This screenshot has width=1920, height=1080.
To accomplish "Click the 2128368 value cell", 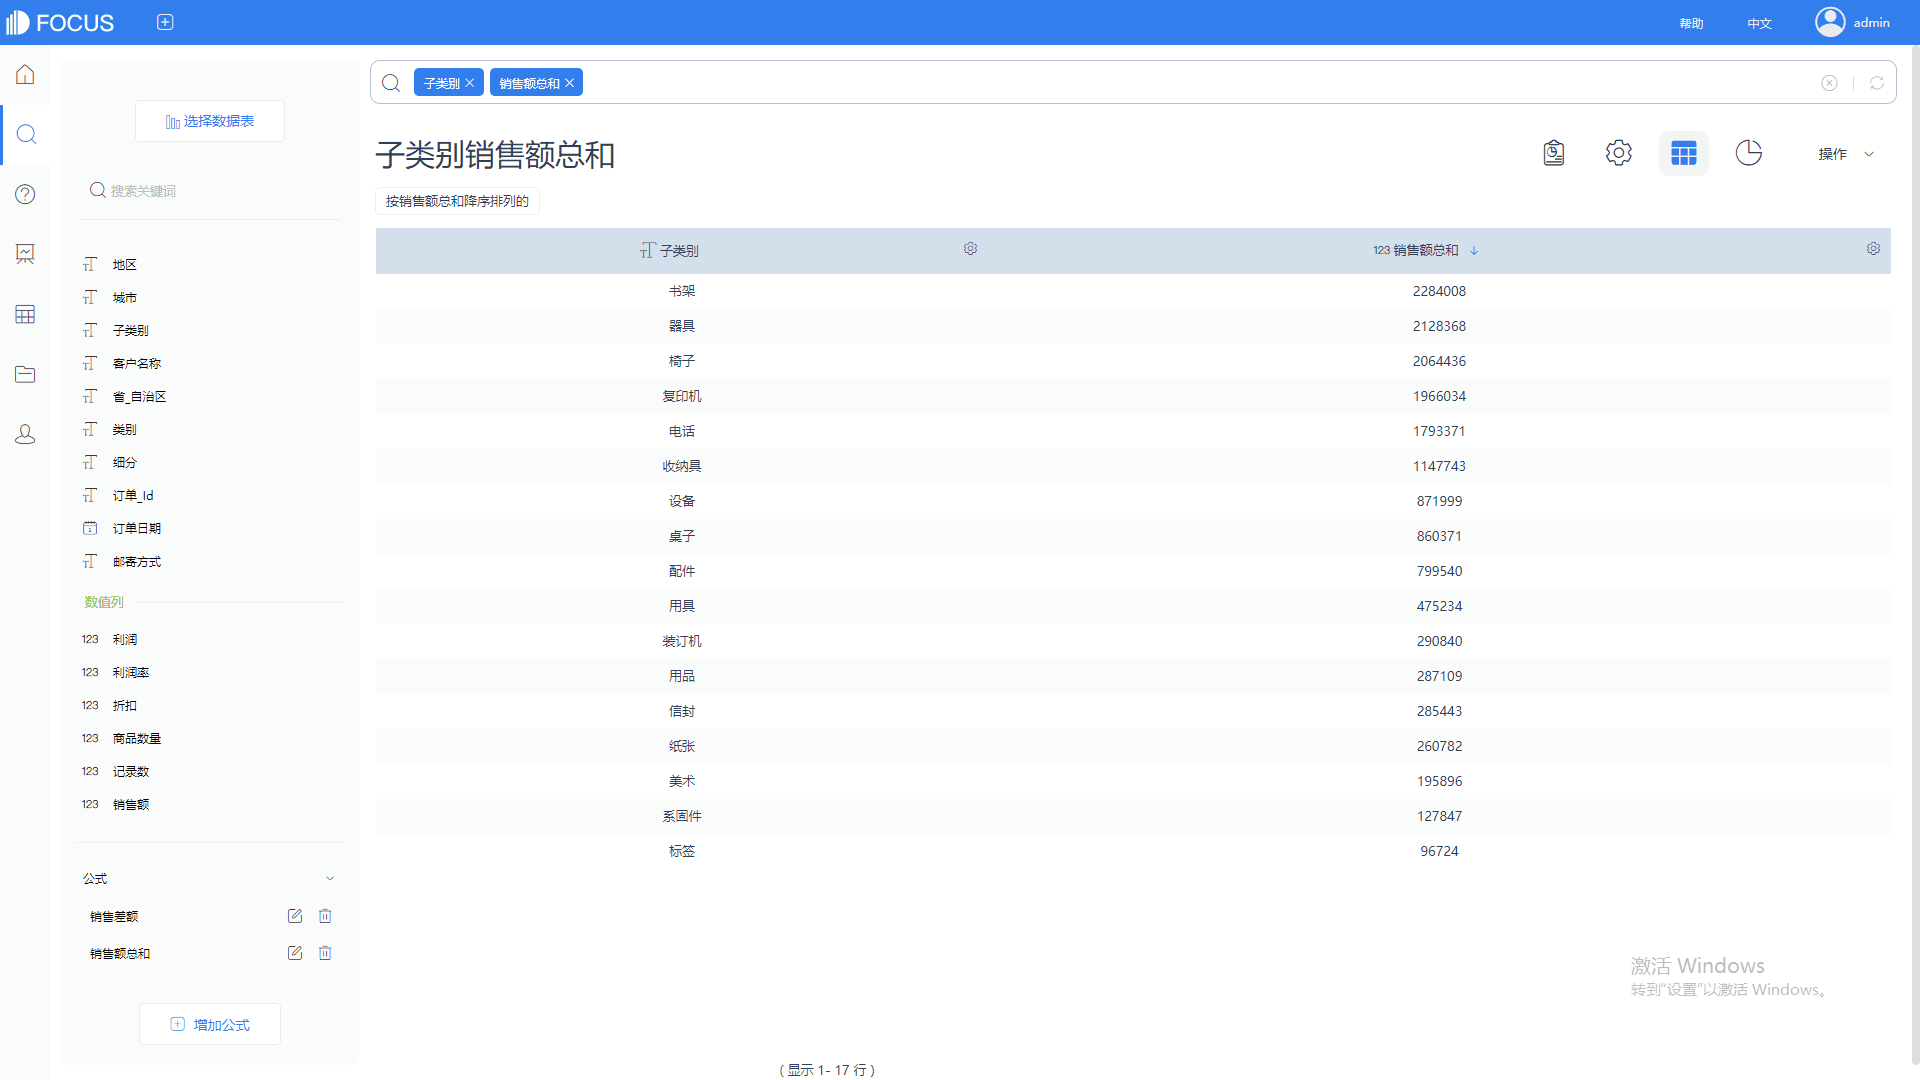I will pos(1439,326).
